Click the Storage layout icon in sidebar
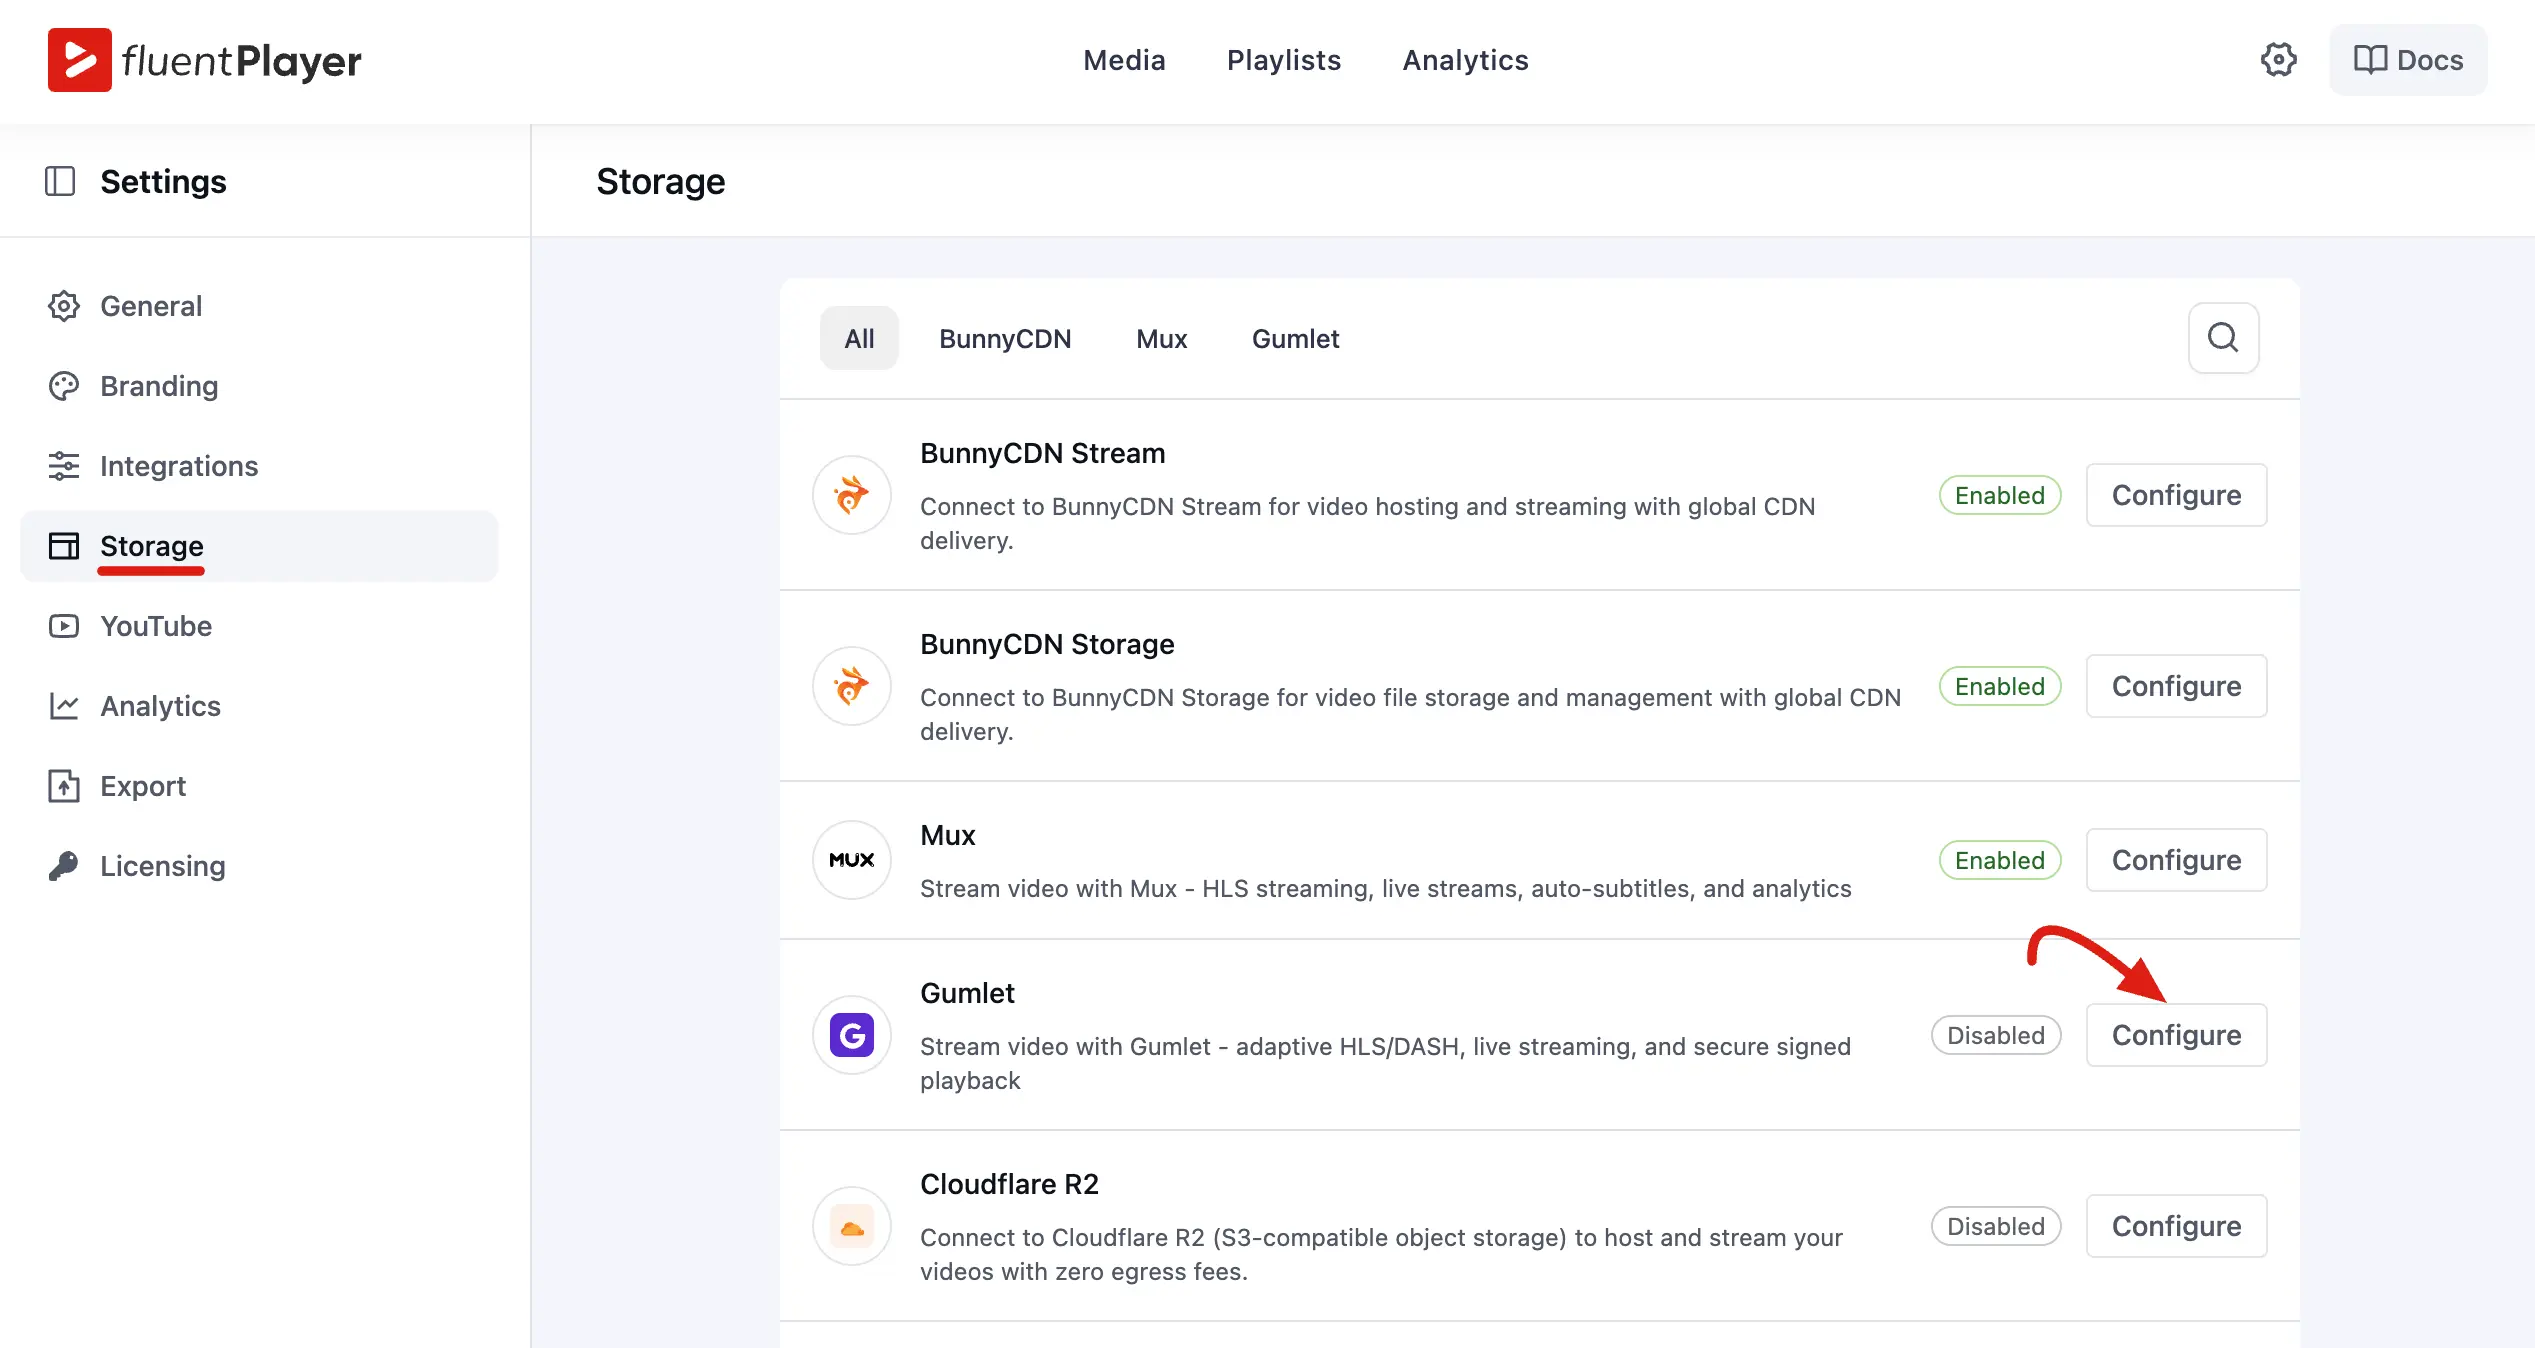The width and height of the screenshot is (2535, 1348). 64,546
